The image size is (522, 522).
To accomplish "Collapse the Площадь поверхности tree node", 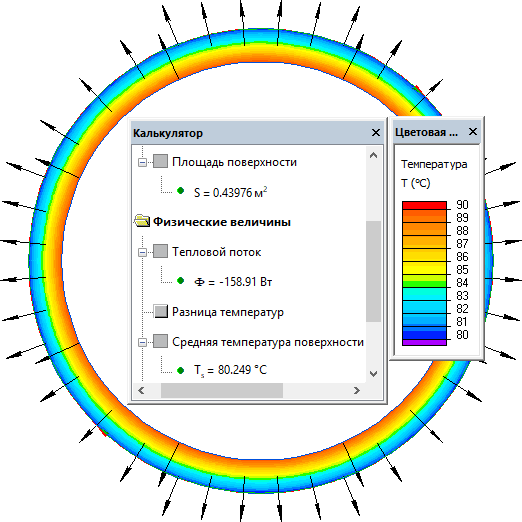I will pos(142,162).
